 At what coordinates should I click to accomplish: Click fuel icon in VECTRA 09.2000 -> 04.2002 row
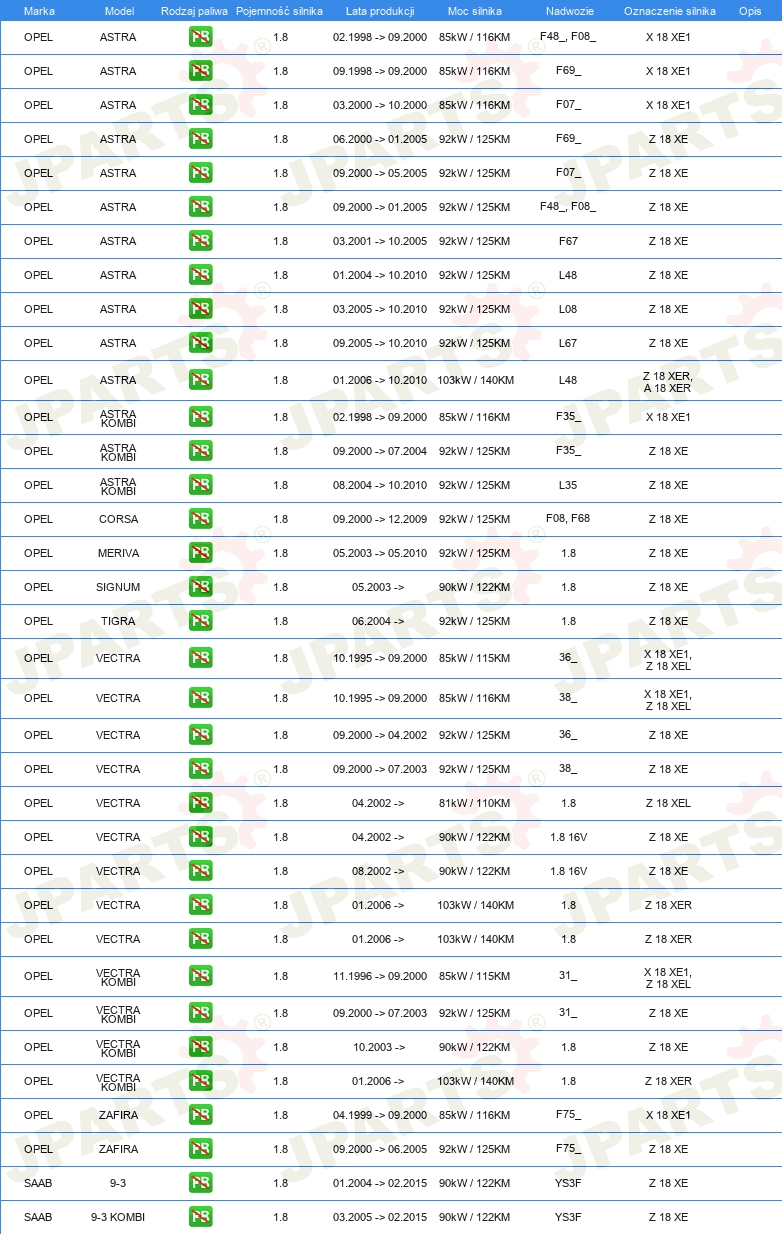click(x=200, y=735)
